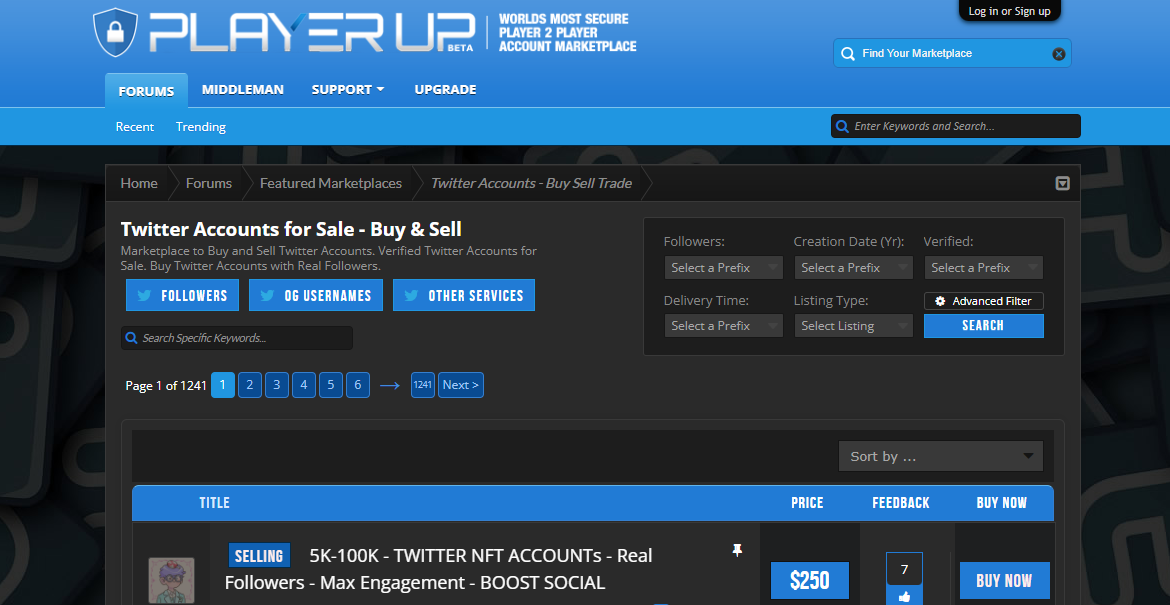Go to page 6
This screenshot has height=605, width=1170.
coord(357,385)
